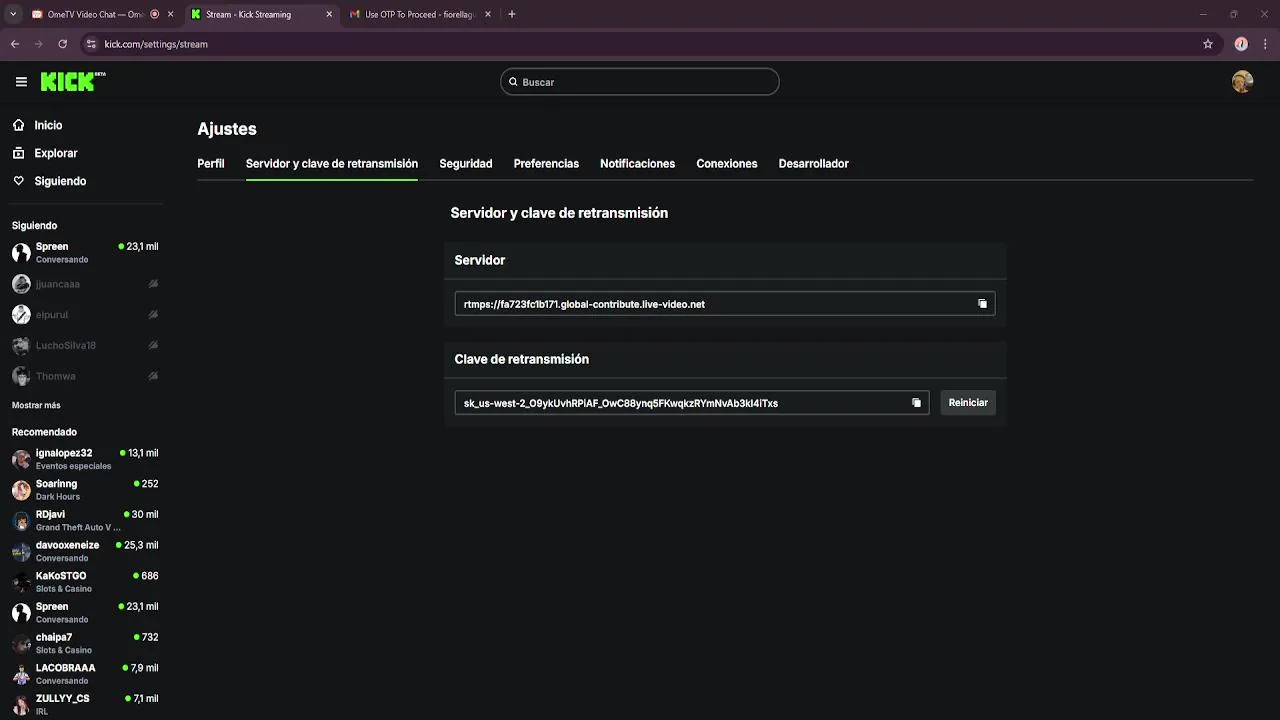Open the Preferencias settings tab
The image size is (1280, 720).
coord(546,163)
